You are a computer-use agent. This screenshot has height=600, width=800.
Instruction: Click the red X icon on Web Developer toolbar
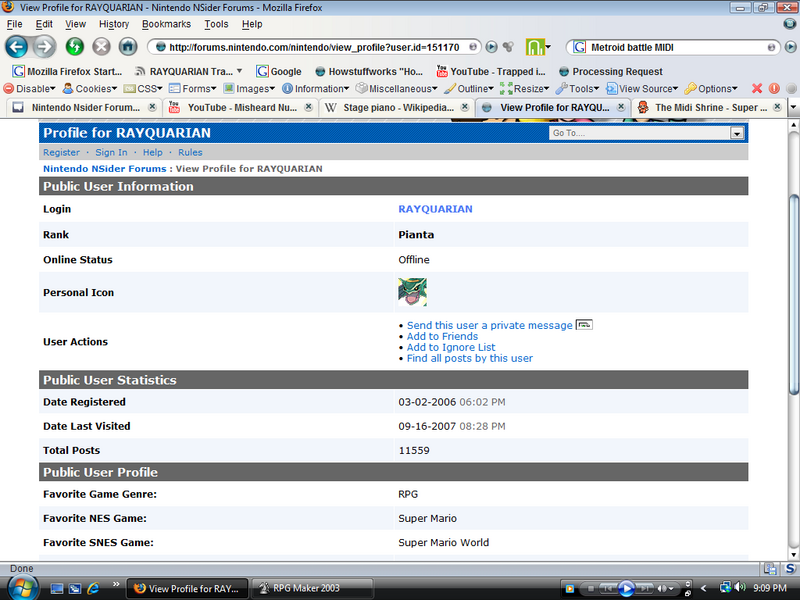click(757, 88)
